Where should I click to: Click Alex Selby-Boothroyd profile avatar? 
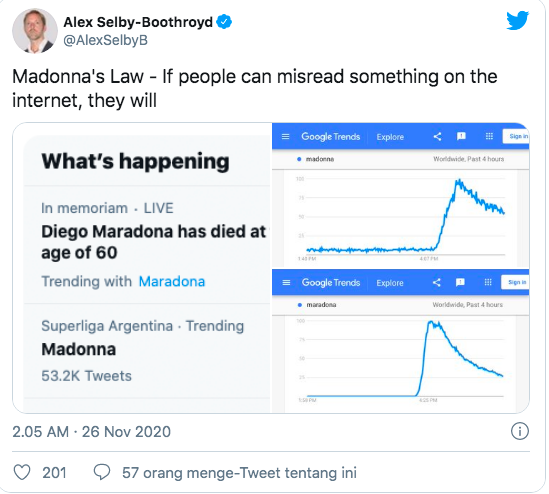click(35, 31)
